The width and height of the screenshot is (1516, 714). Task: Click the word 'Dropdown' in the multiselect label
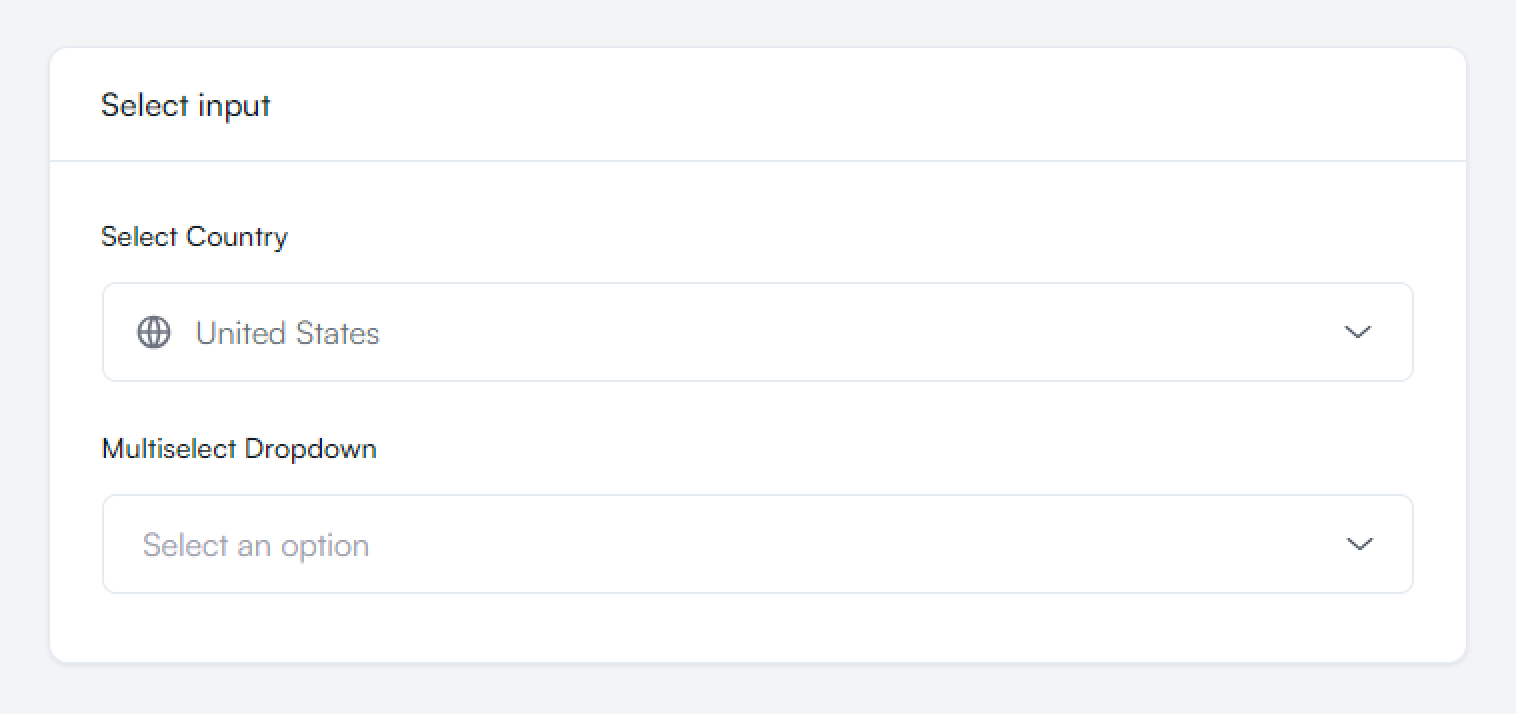click(310, 448)
